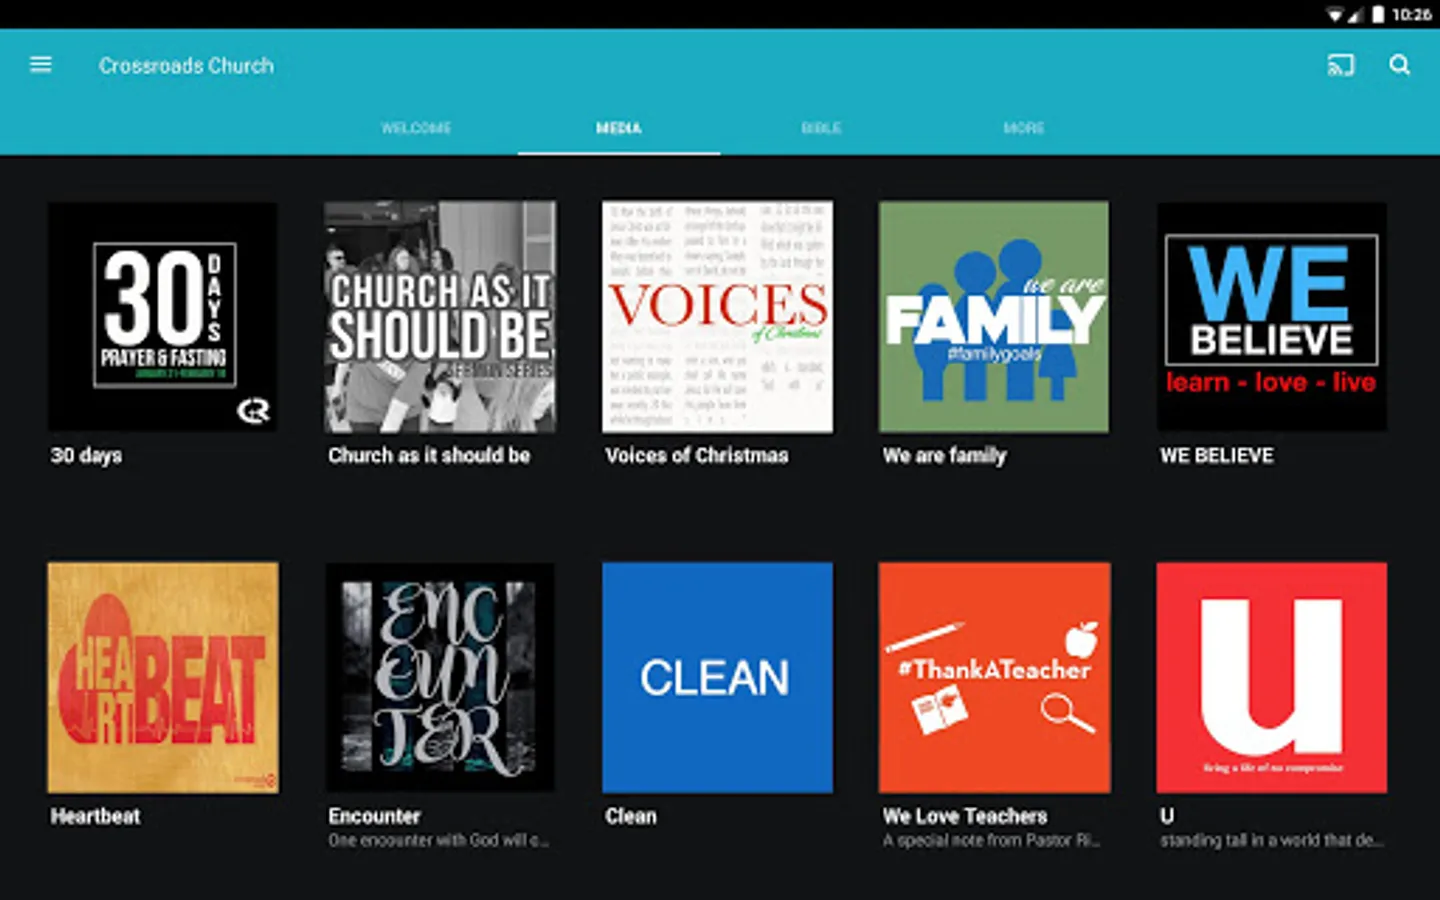Tap the #ThankATeacher artwork

(994, 677)
